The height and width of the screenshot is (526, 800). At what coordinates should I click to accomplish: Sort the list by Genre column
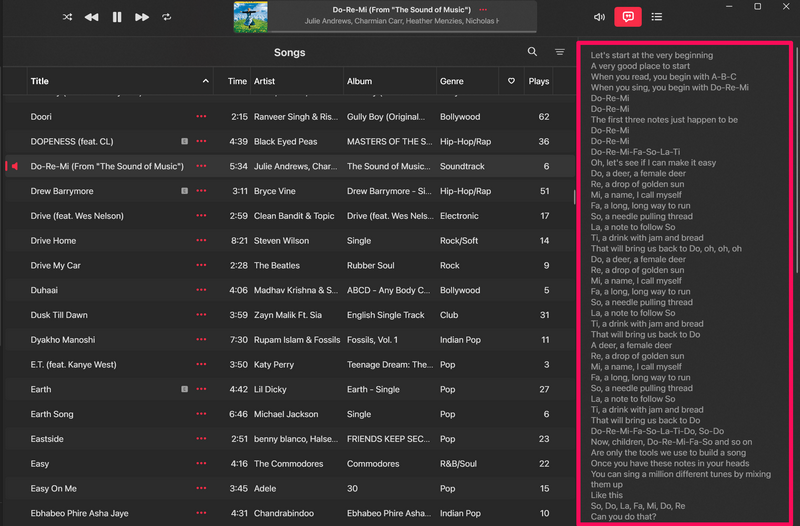(452, 81)
